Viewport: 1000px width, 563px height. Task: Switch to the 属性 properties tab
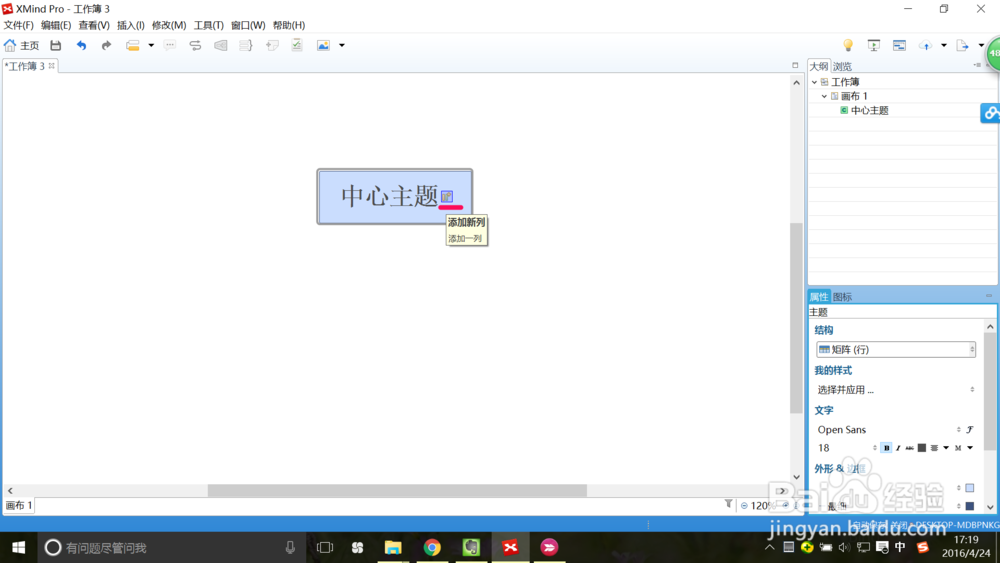pyautogui.click(x=819, y=296)
